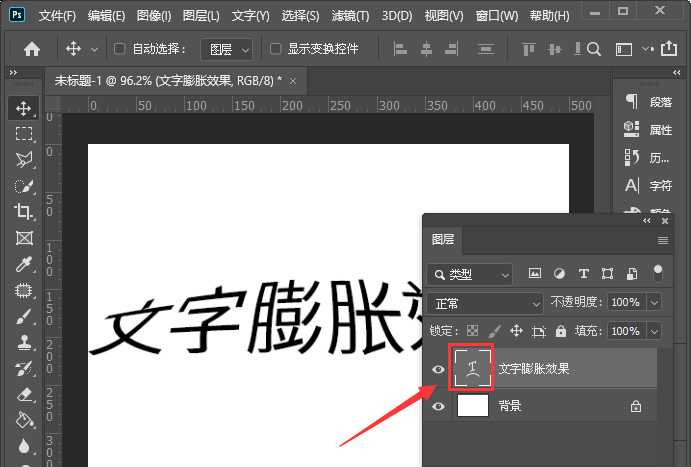This screenshot has width=691, height=467.
Task: Hide the 文字膨胀效果 layer via eye icon
Action: tap(437, 369)
